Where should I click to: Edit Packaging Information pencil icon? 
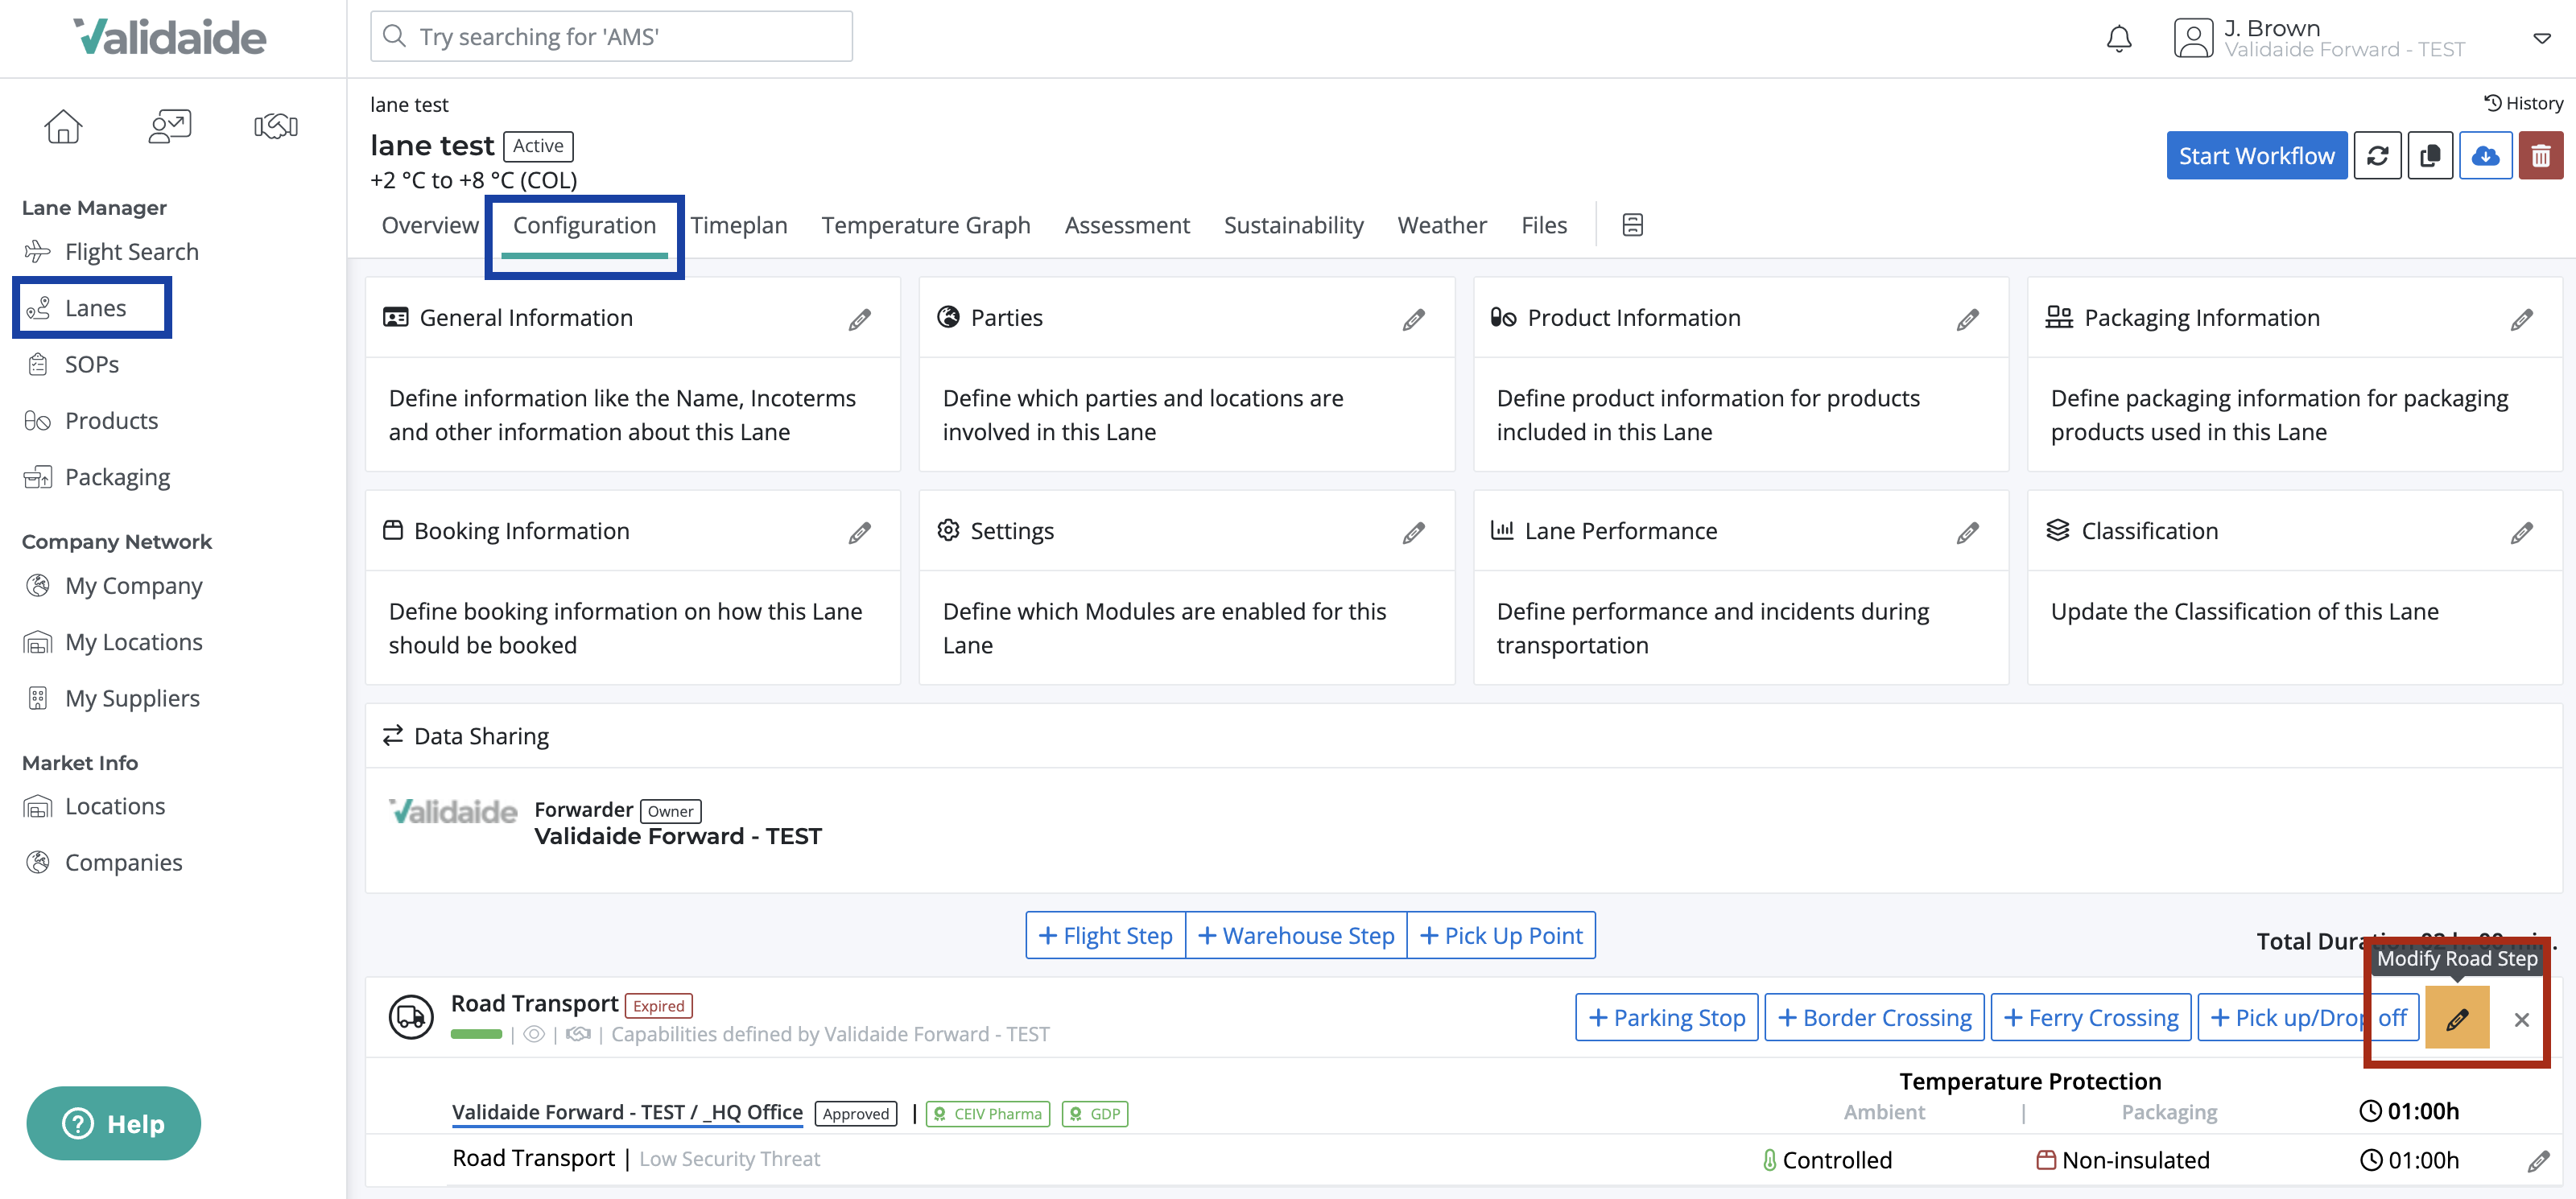pyautogui.click(x=2521, y=320)
